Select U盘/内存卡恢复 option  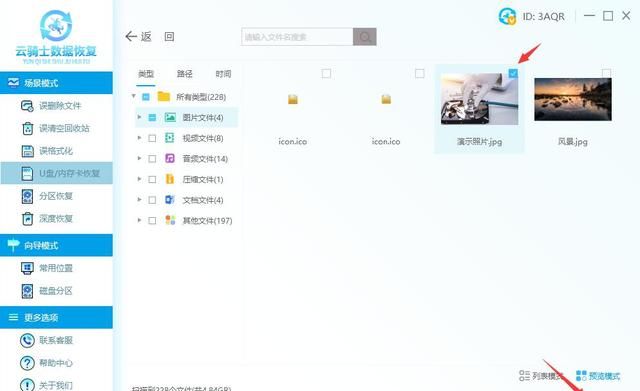click(x=56, y=173)
